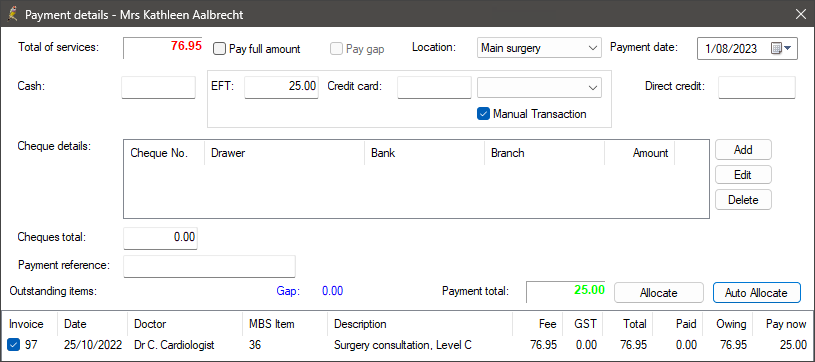Untick invoice 97 checkbox
Viewport: 815px width, 362px height.
coord(14,344)
